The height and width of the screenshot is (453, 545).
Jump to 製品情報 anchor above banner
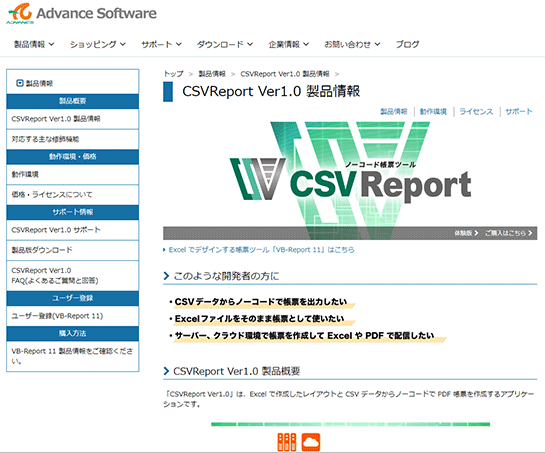393,111
